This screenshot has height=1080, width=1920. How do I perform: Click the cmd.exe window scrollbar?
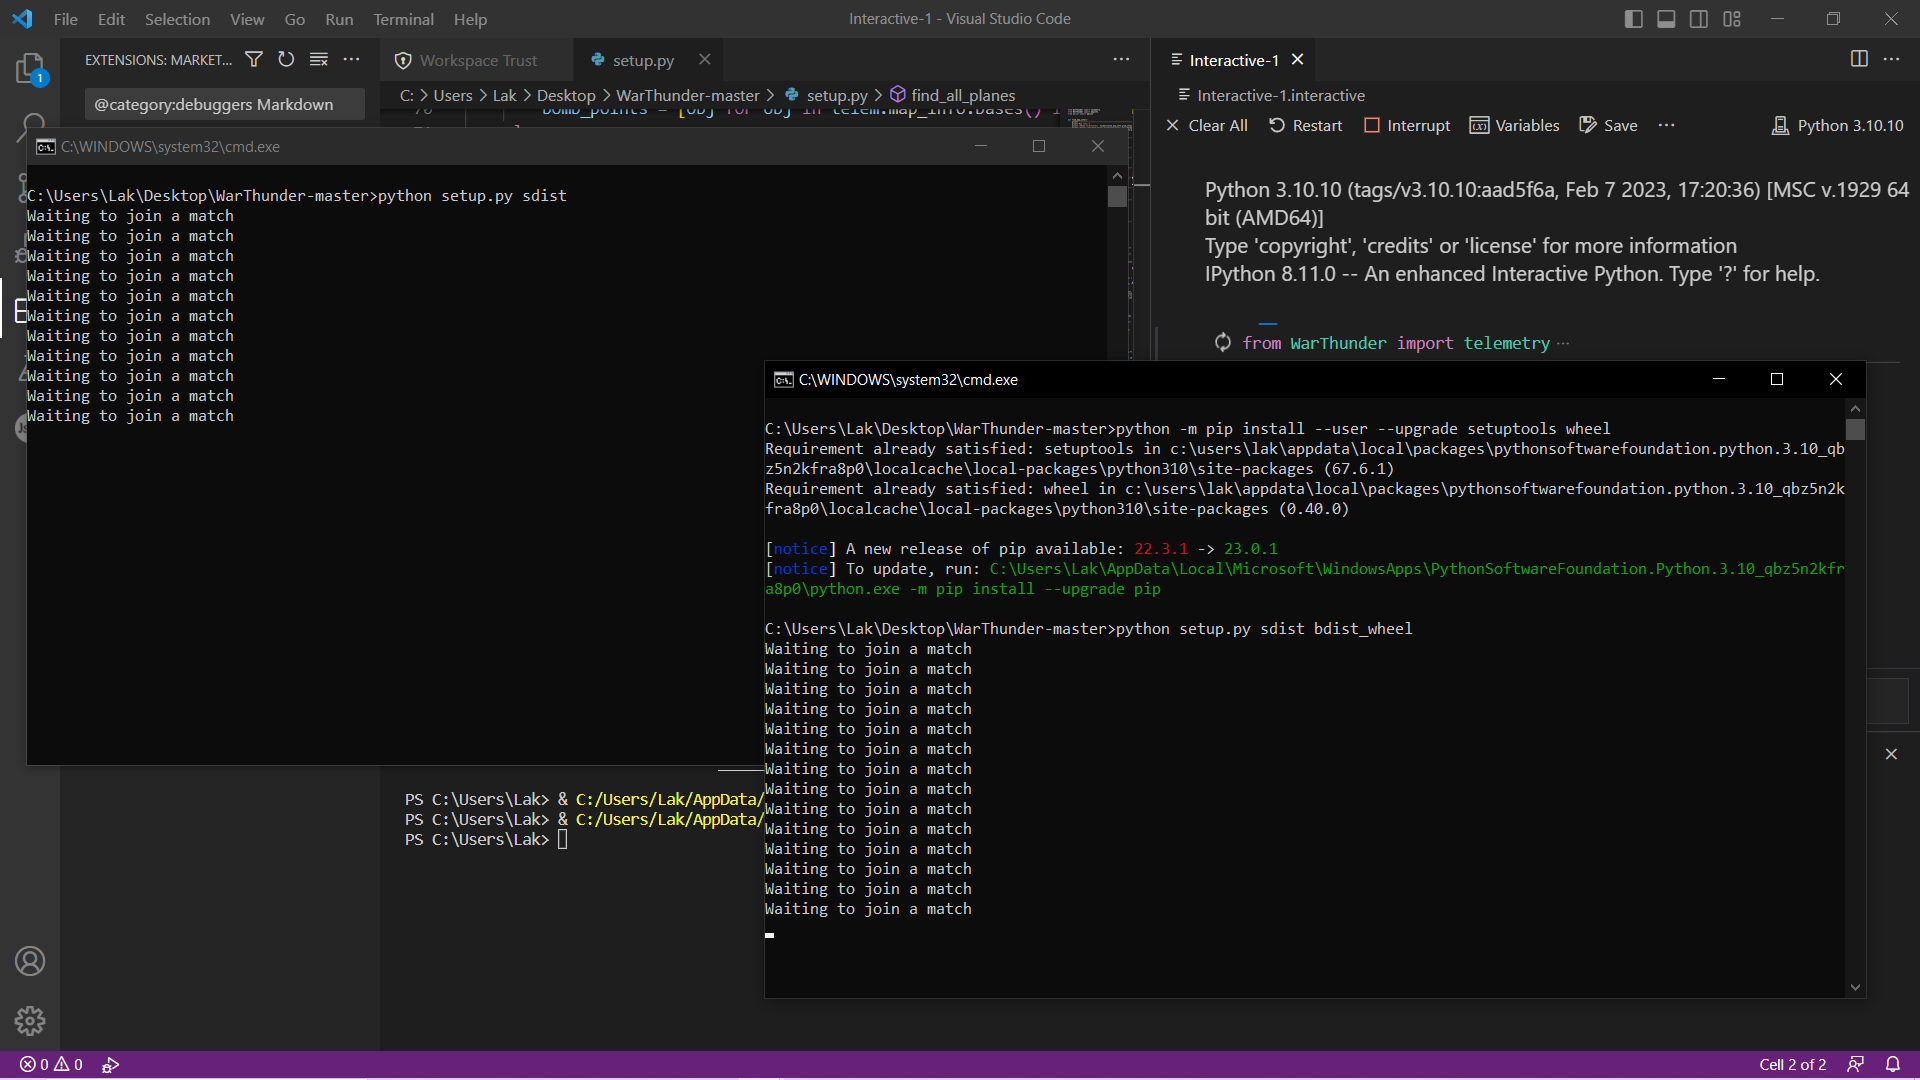pos(1856,430)
